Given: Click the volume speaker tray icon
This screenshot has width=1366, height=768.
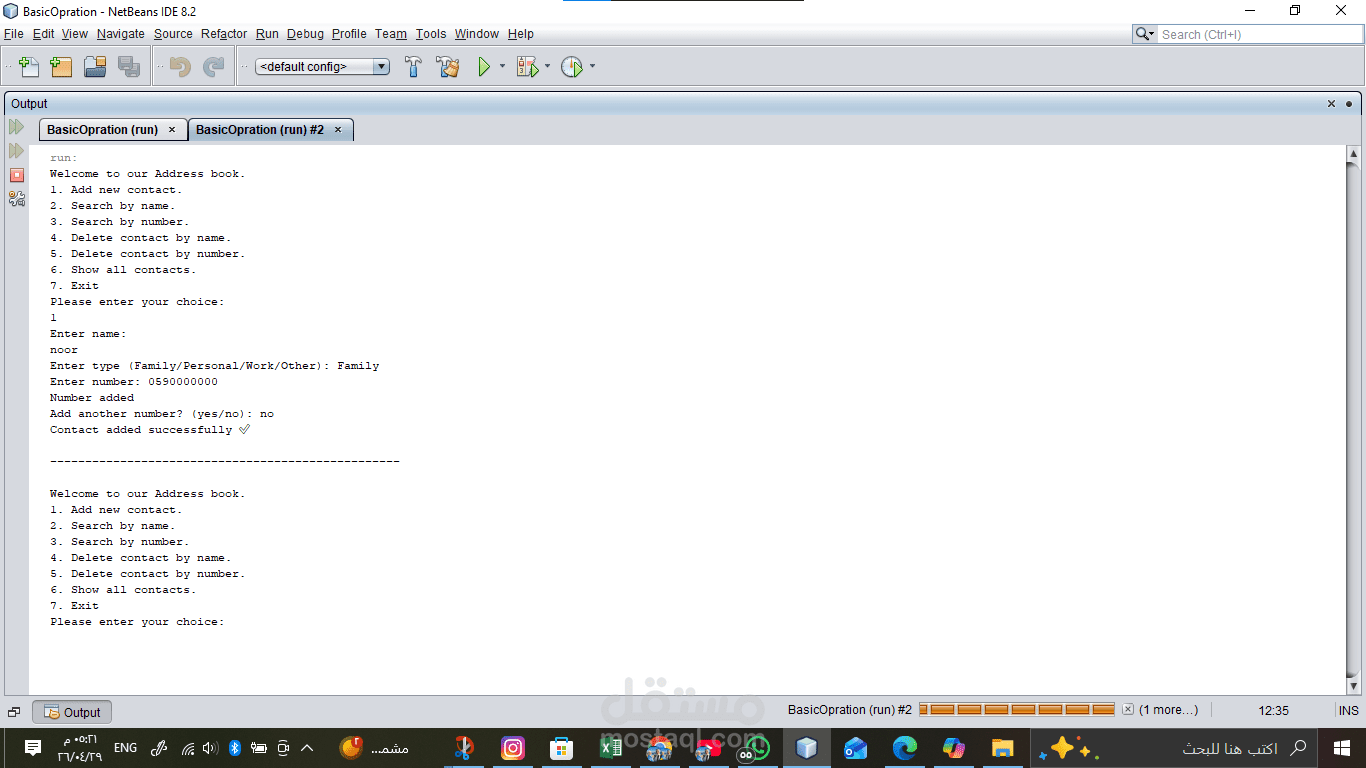Looking at the screenshot, I should 210,748.
